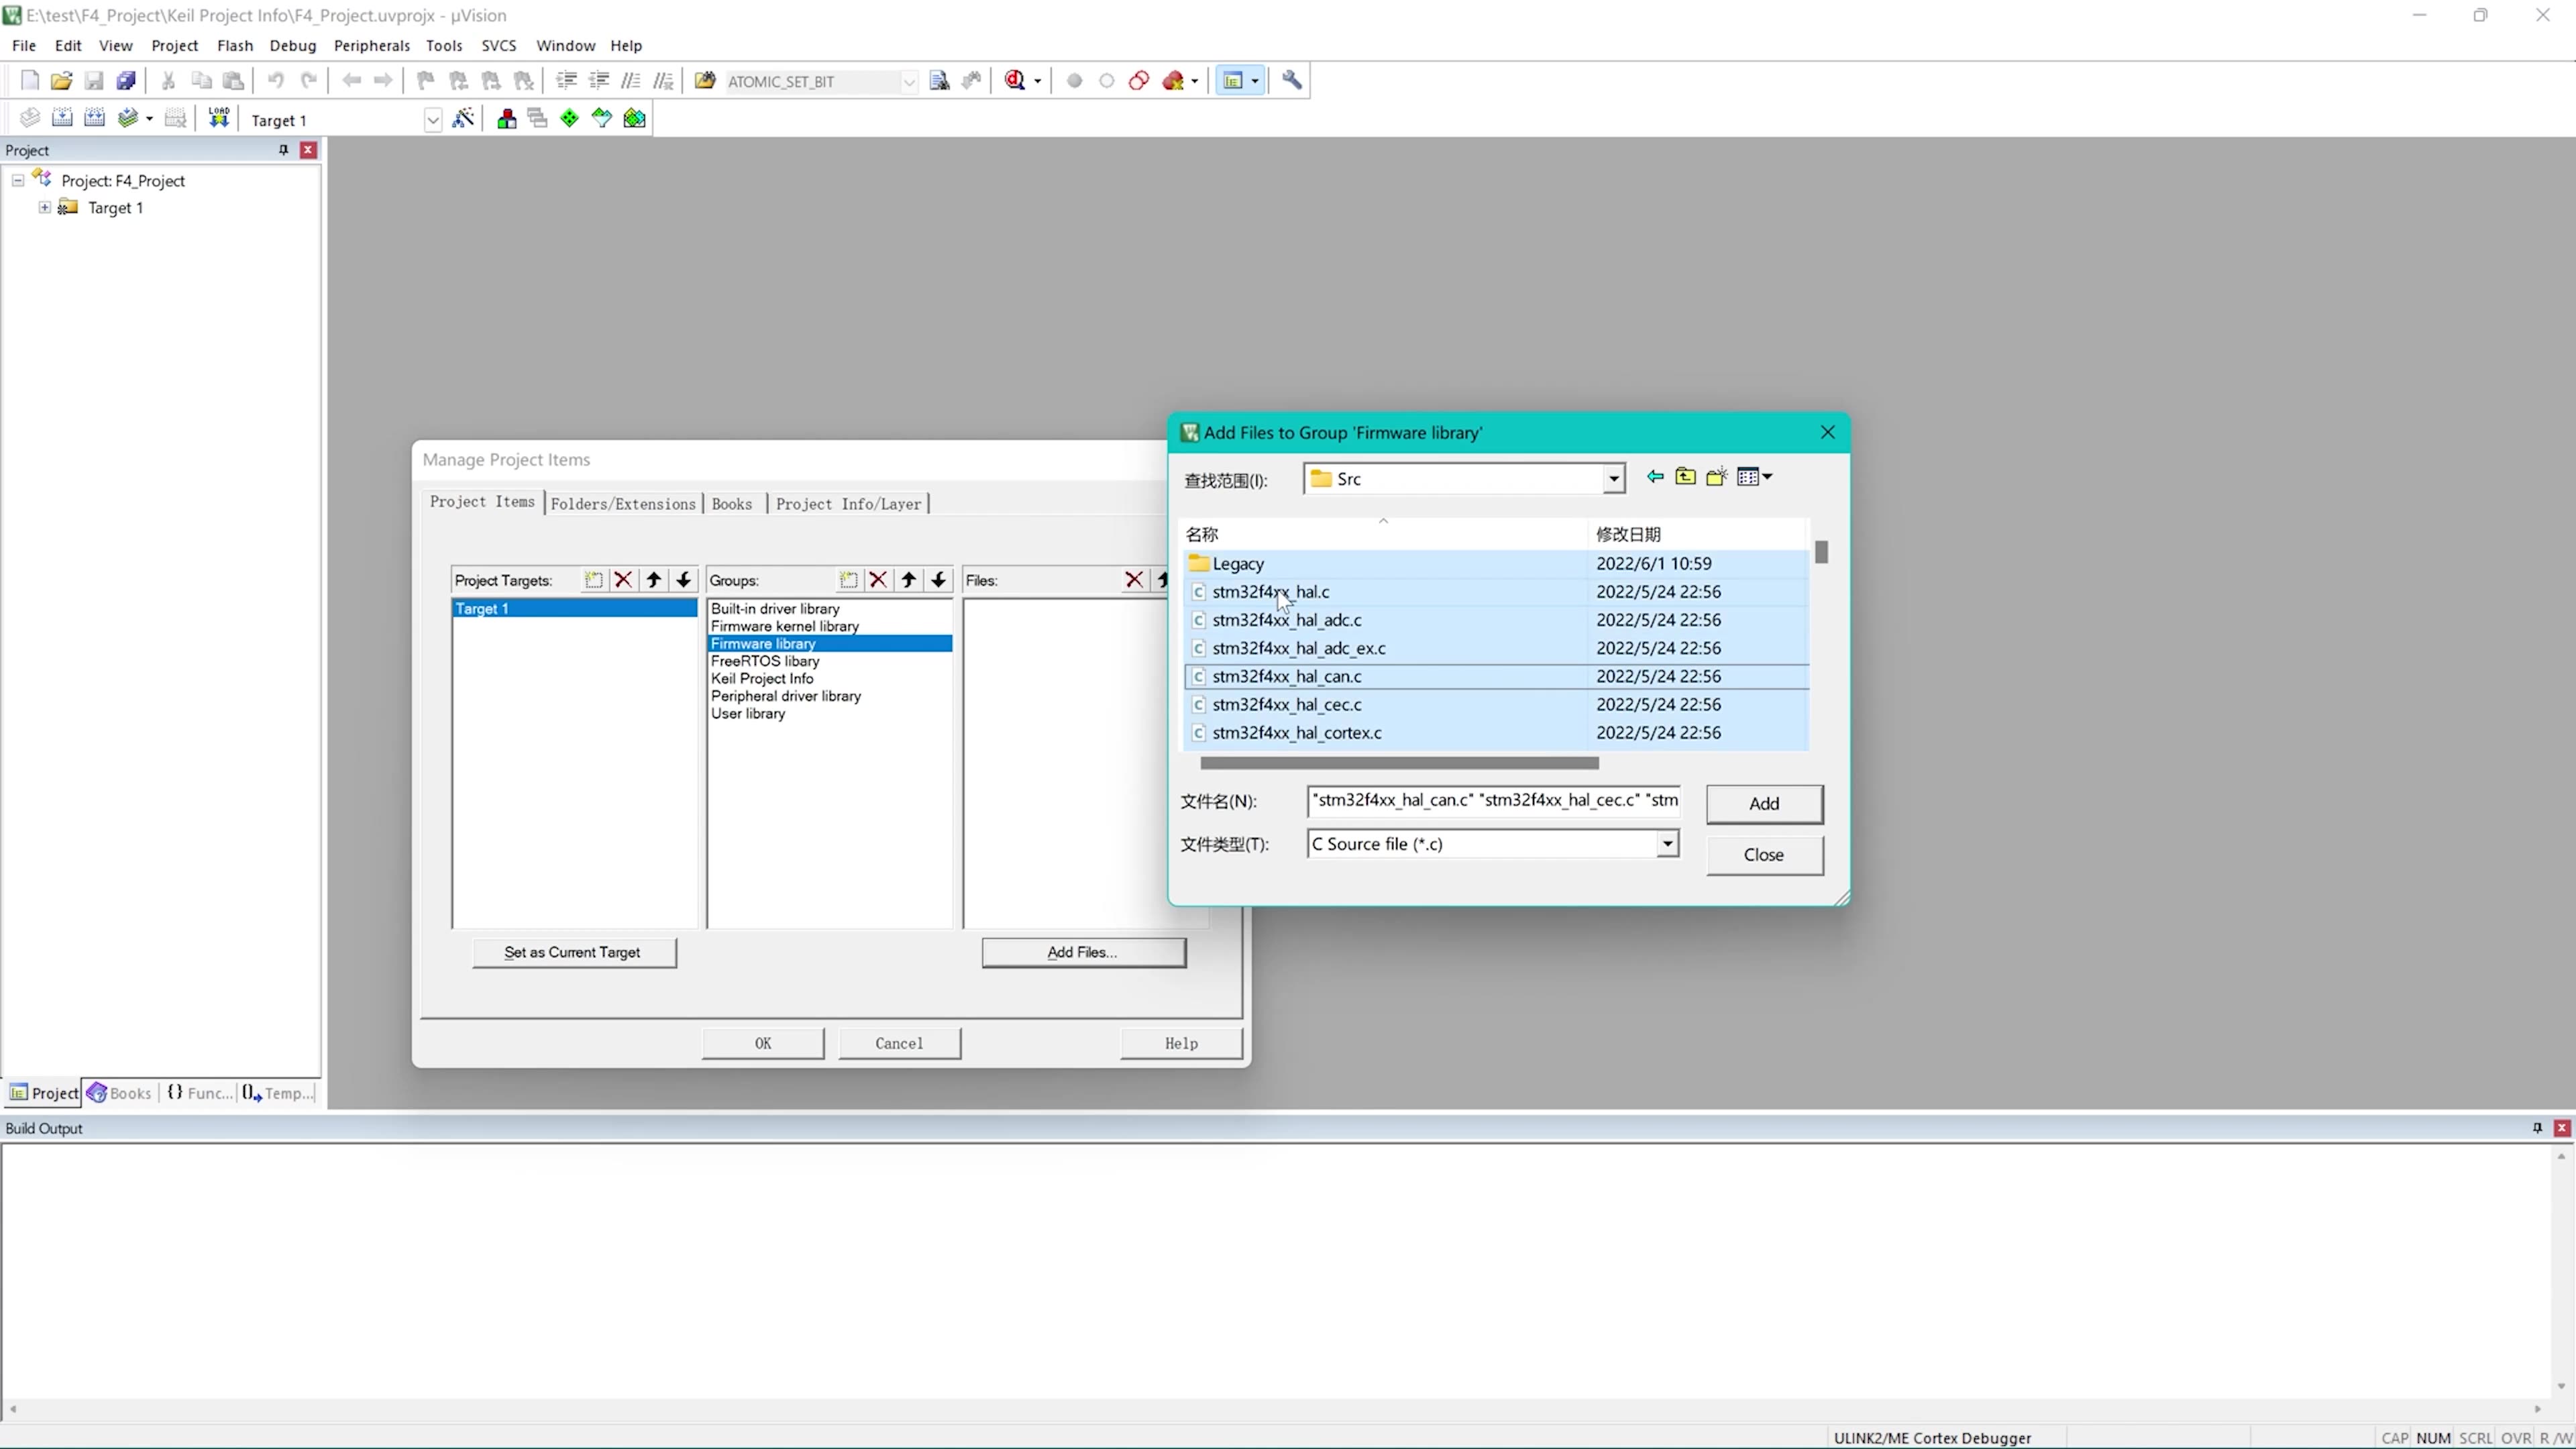Open the Flash menu

point(235,45)
